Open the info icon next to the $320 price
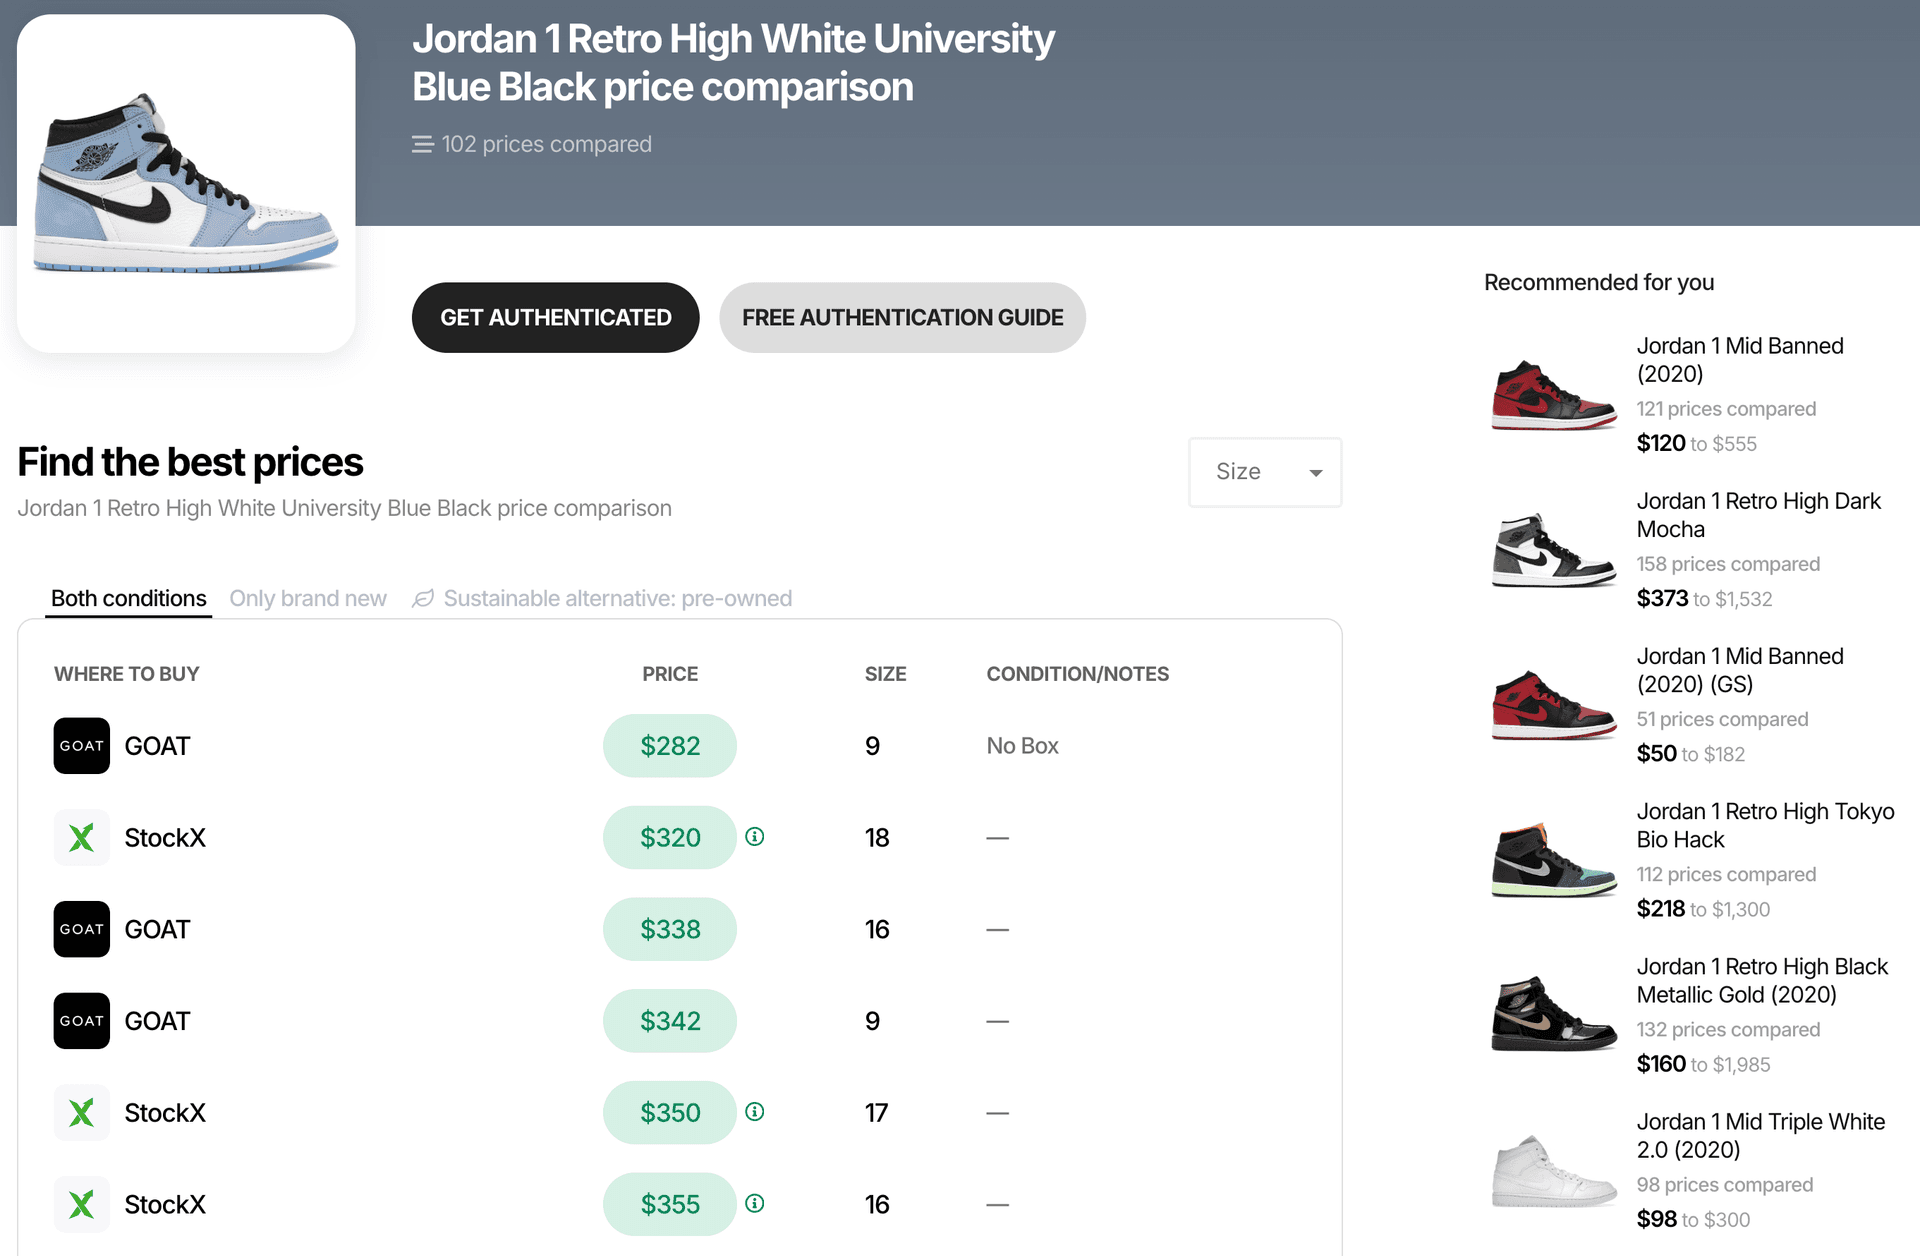 (x=755, y=837)
